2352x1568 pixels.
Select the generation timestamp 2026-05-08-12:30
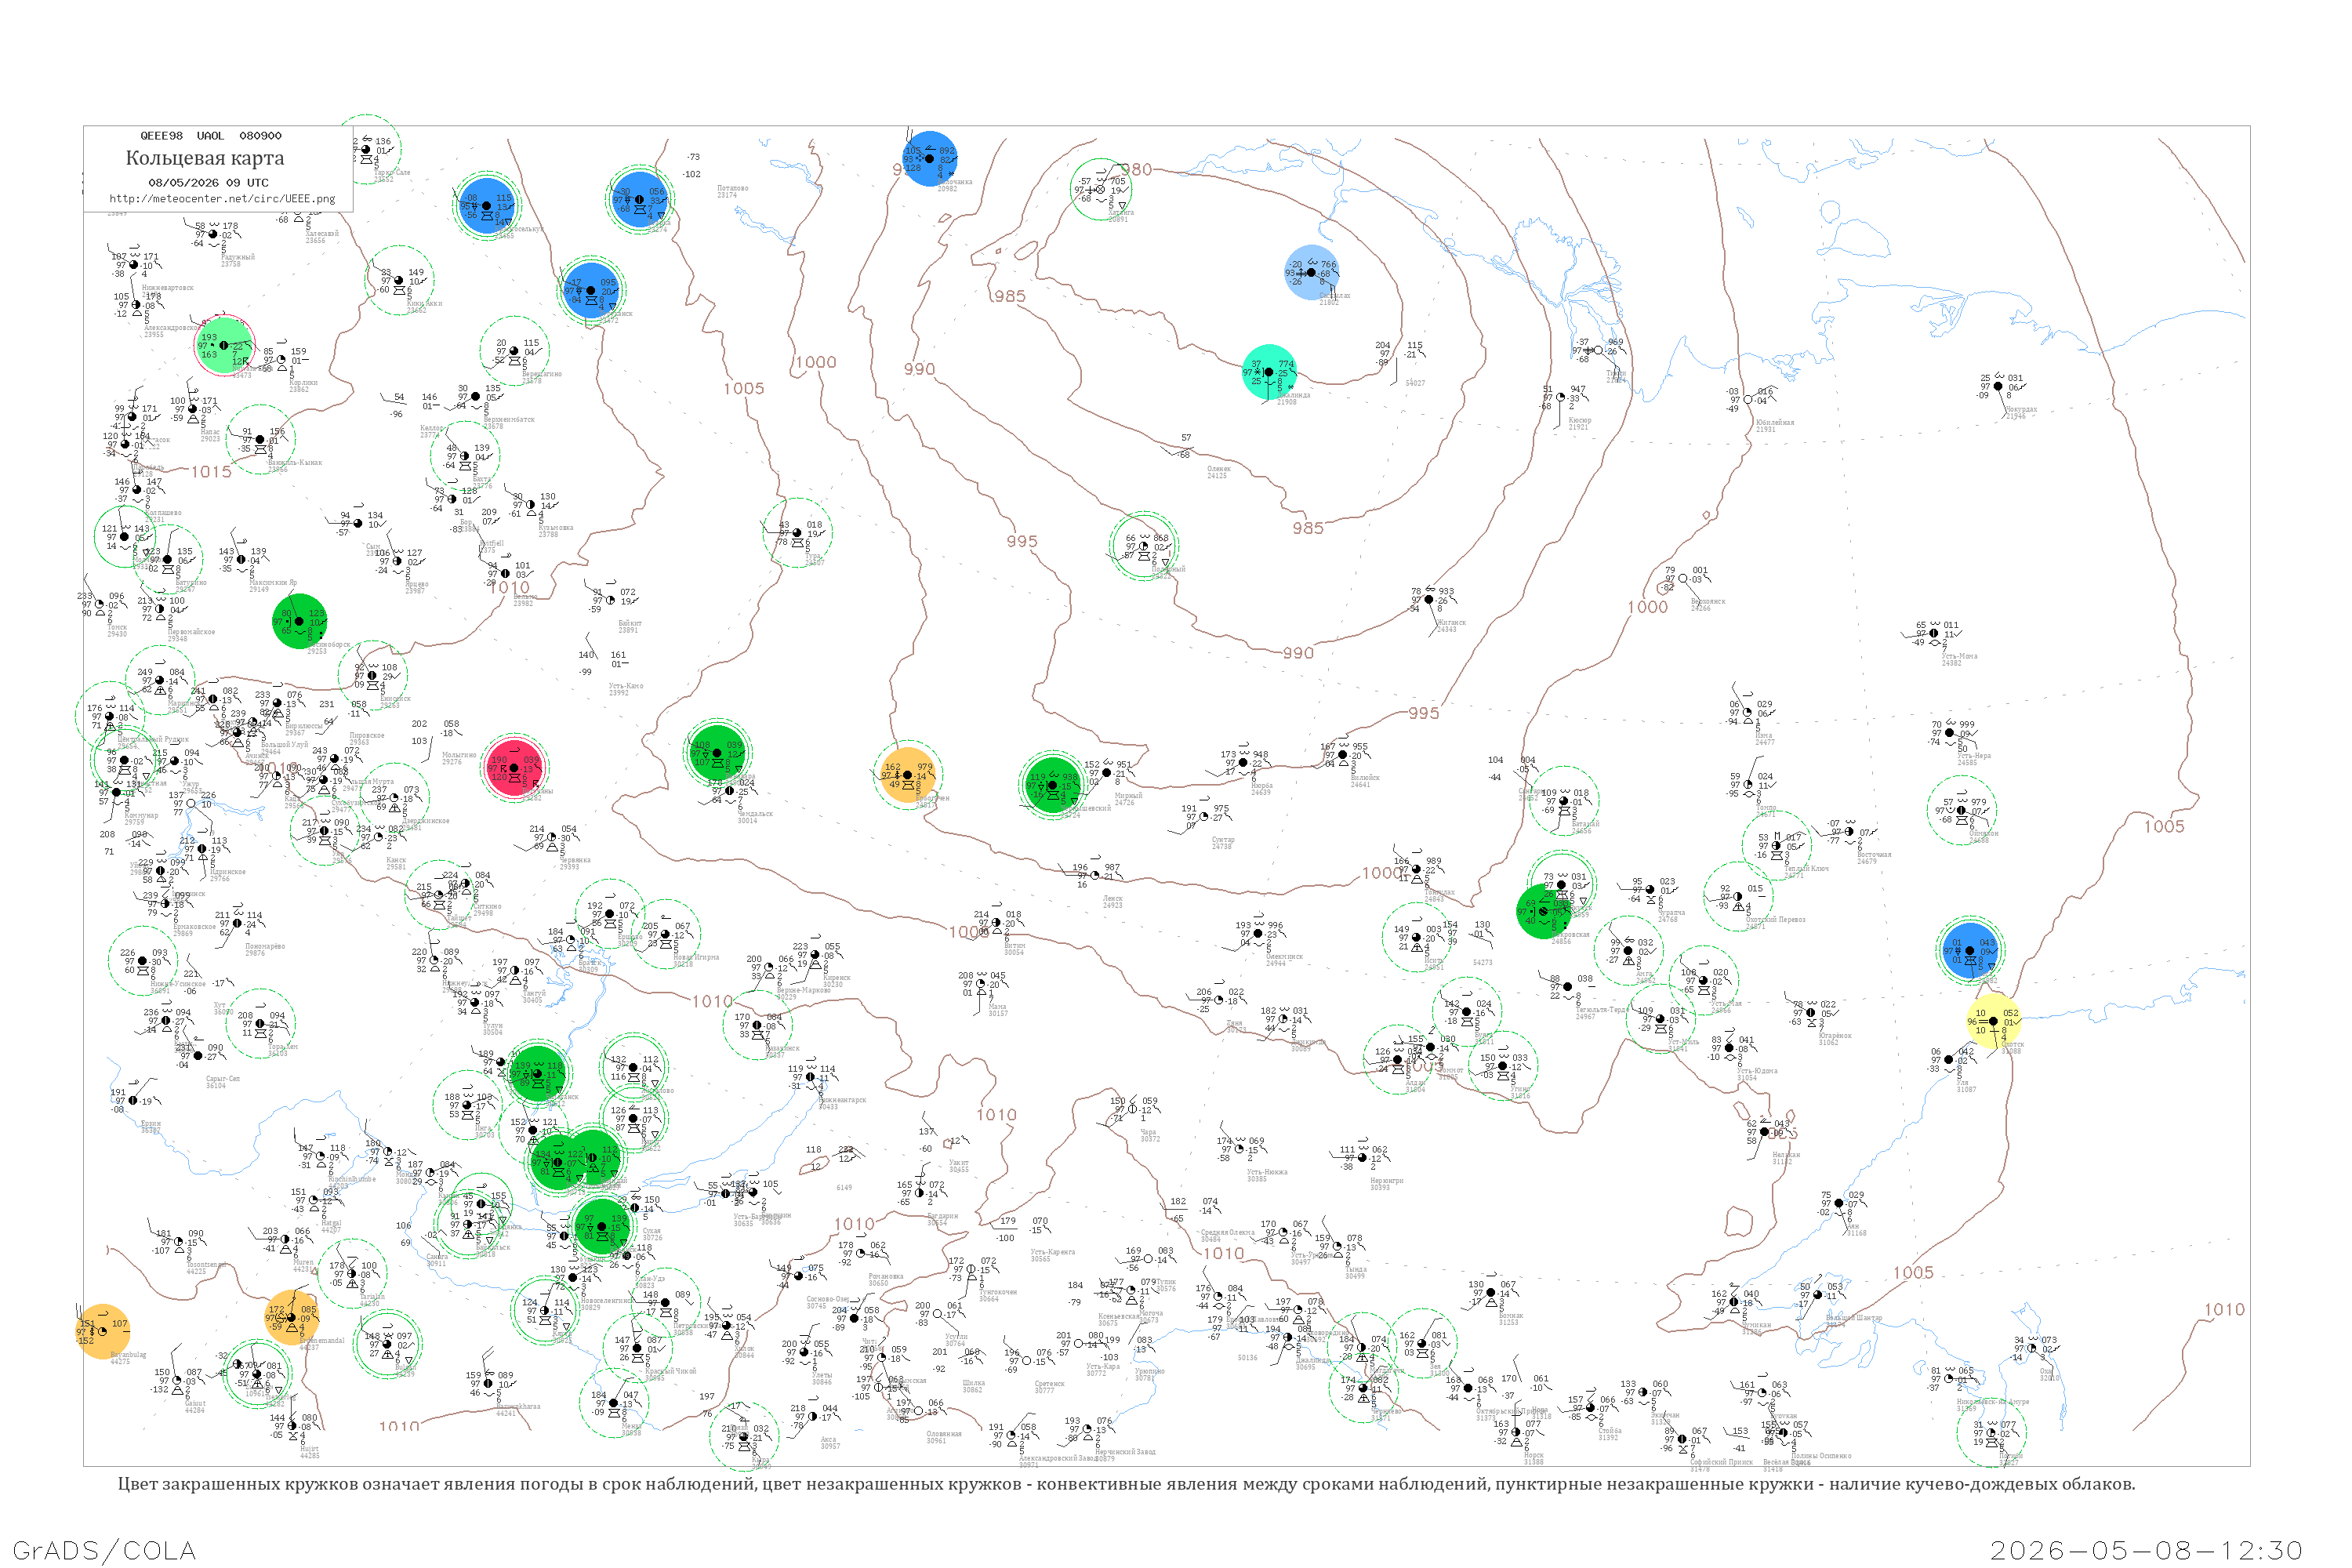tap(2146, 1550)
